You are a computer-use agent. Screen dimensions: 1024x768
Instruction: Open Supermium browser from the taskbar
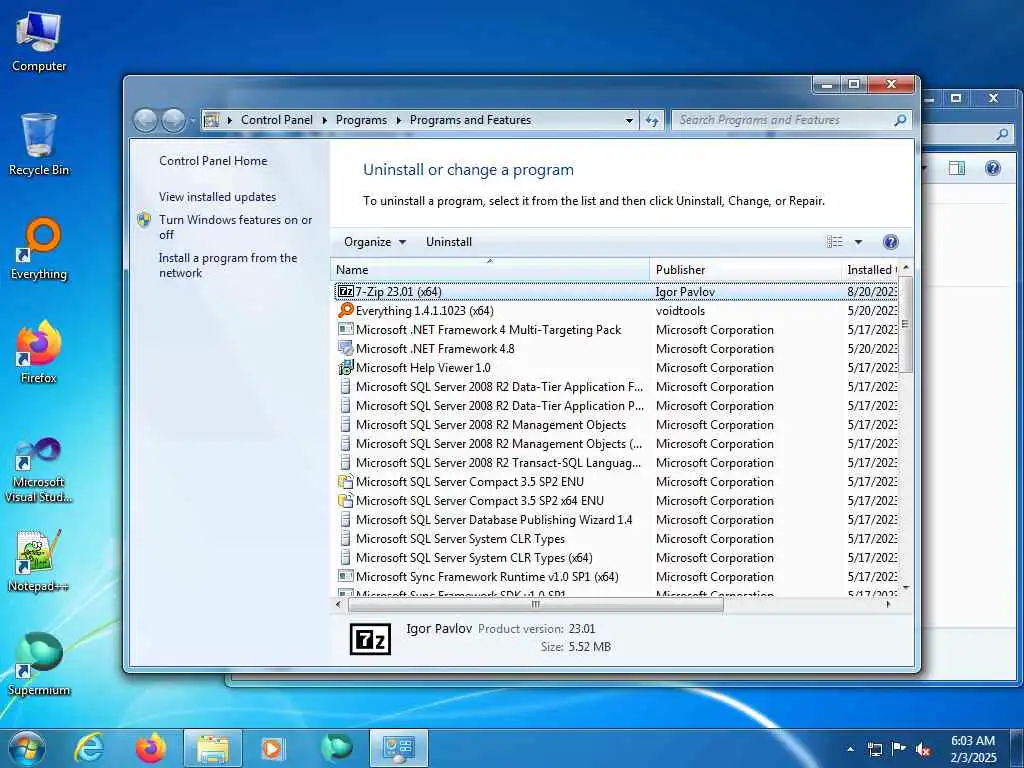coord(337,748)
